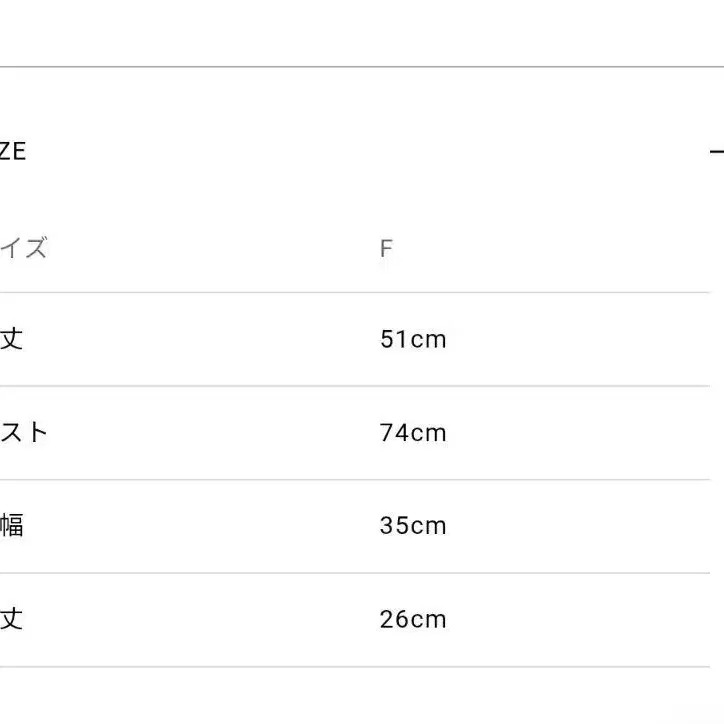The image size is (724, 724).
Task: Click empty header space between SIZE and minus icon
Action: pos(360,152)
